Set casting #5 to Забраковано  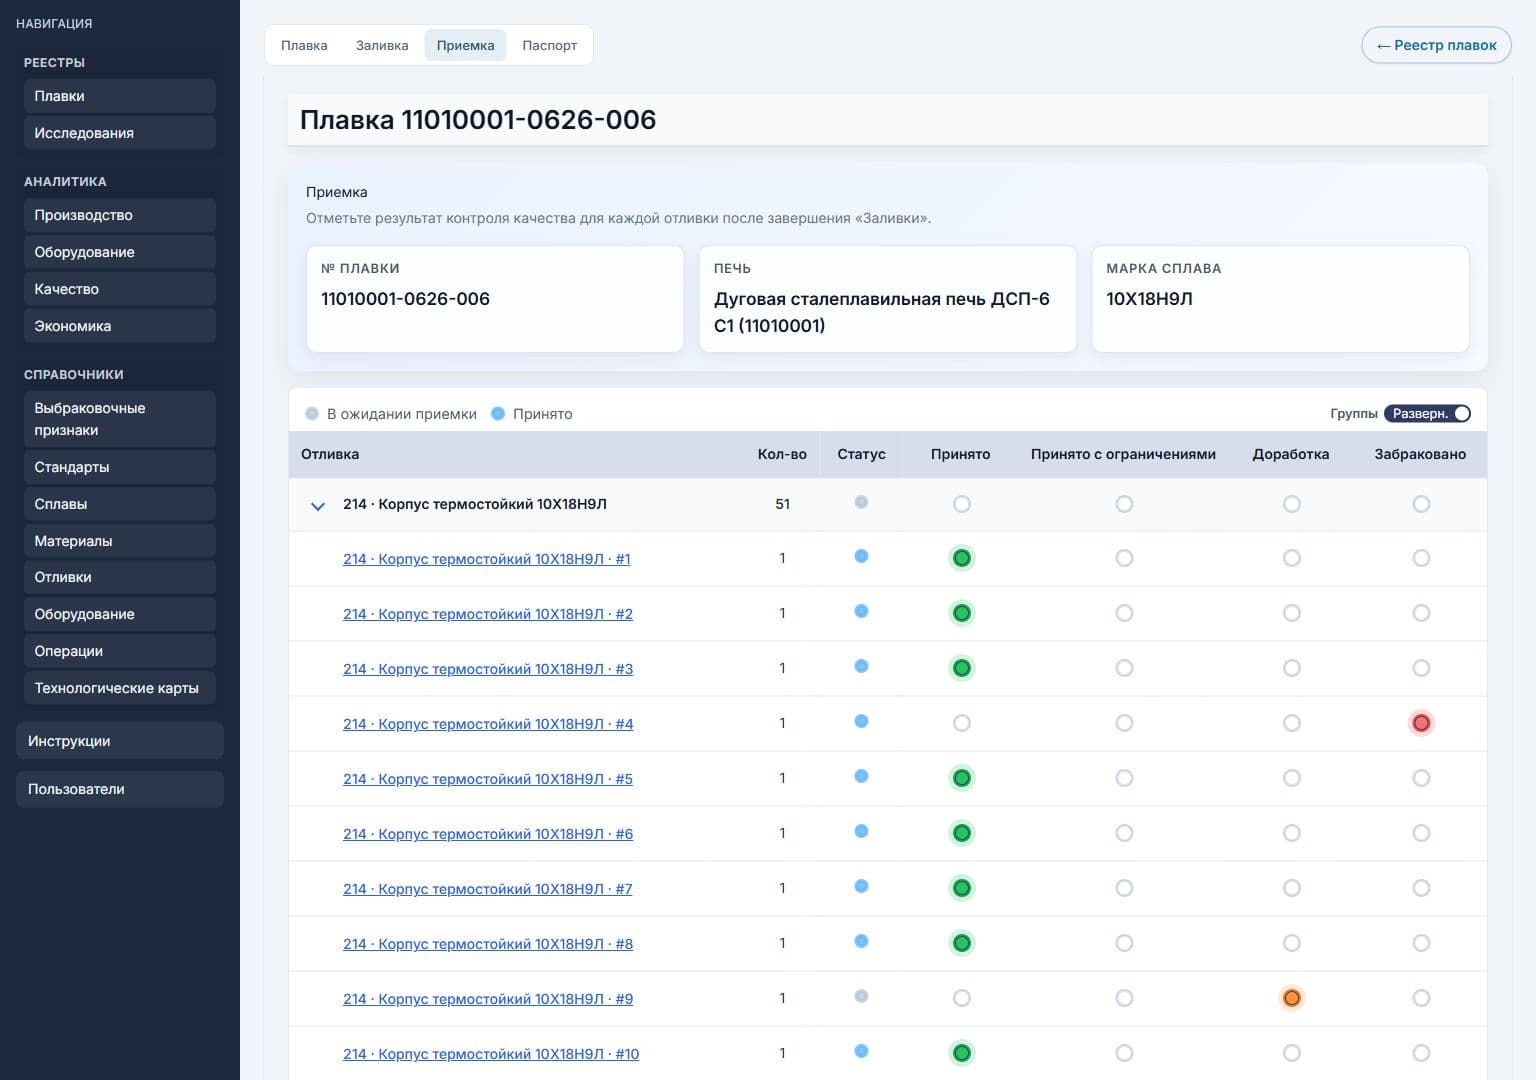[1421, 778]
